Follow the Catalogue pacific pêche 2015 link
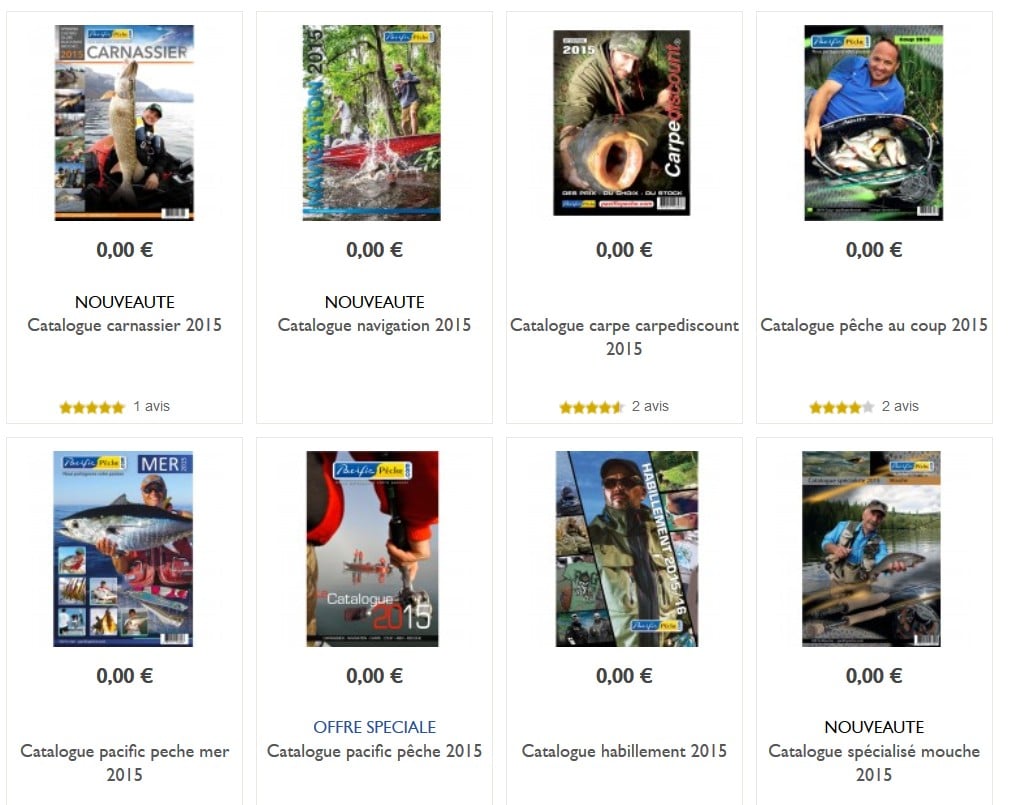This screenshot has height=805, width=1013. coord(374,751)
